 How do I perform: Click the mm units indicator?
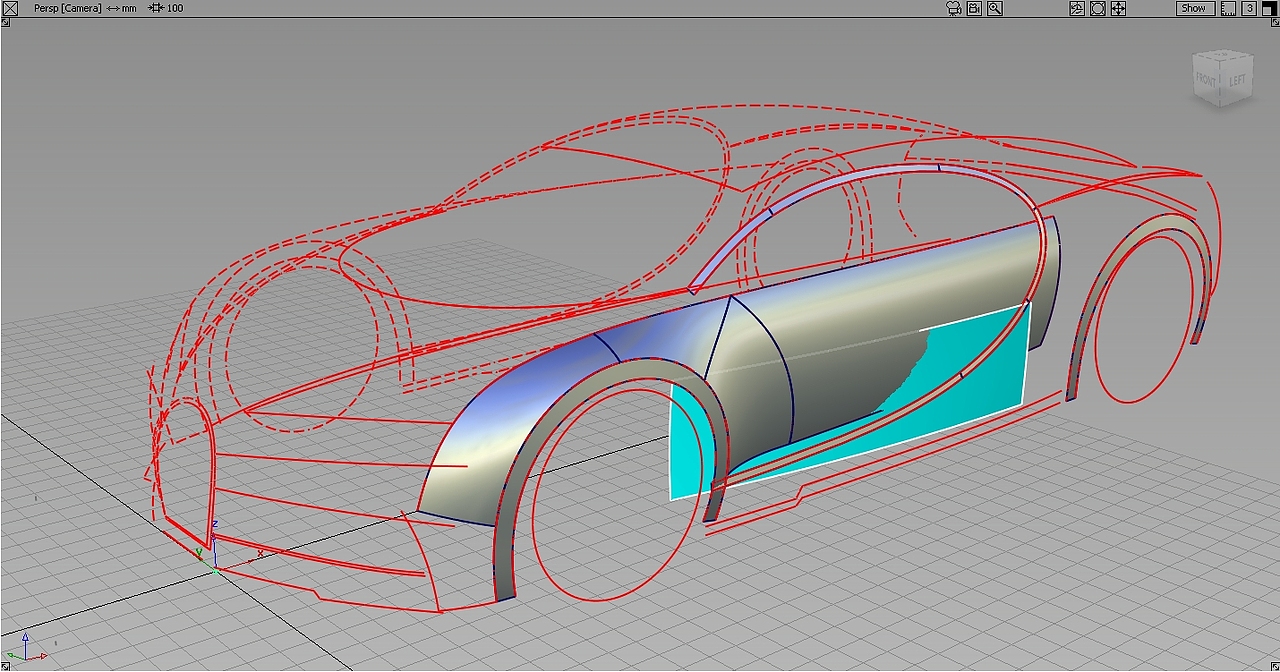129,8
